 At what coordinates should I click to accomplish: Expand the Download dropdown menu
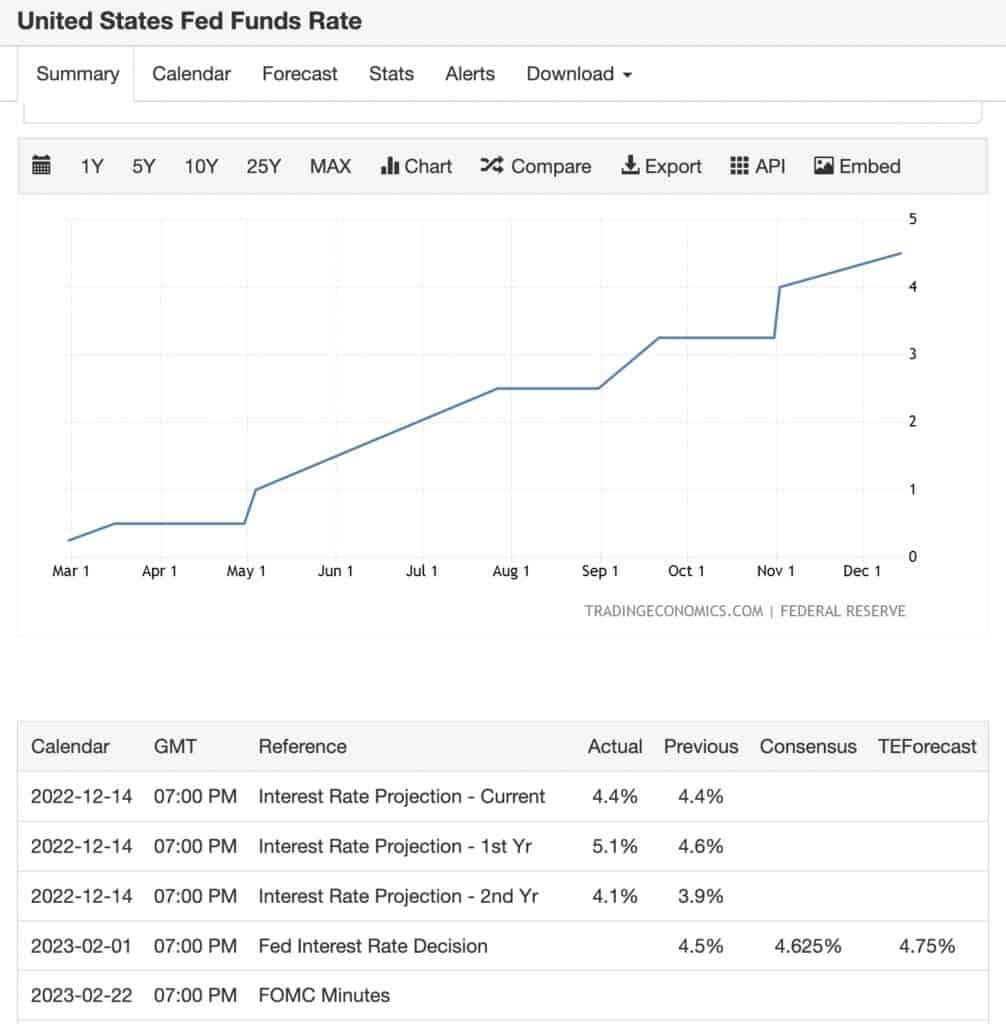click(579, 74)
